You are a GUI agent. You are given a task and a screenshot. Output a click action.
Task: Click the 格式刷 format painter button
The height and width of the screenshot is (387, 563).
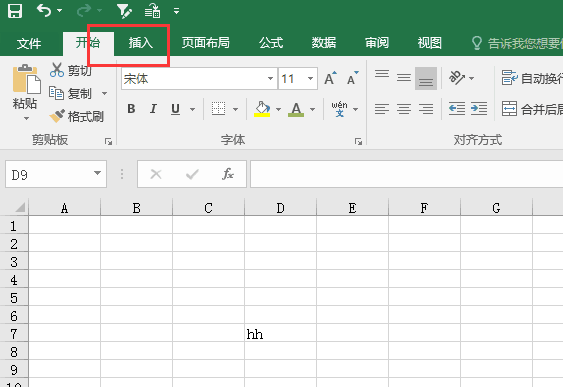[76, 116]
